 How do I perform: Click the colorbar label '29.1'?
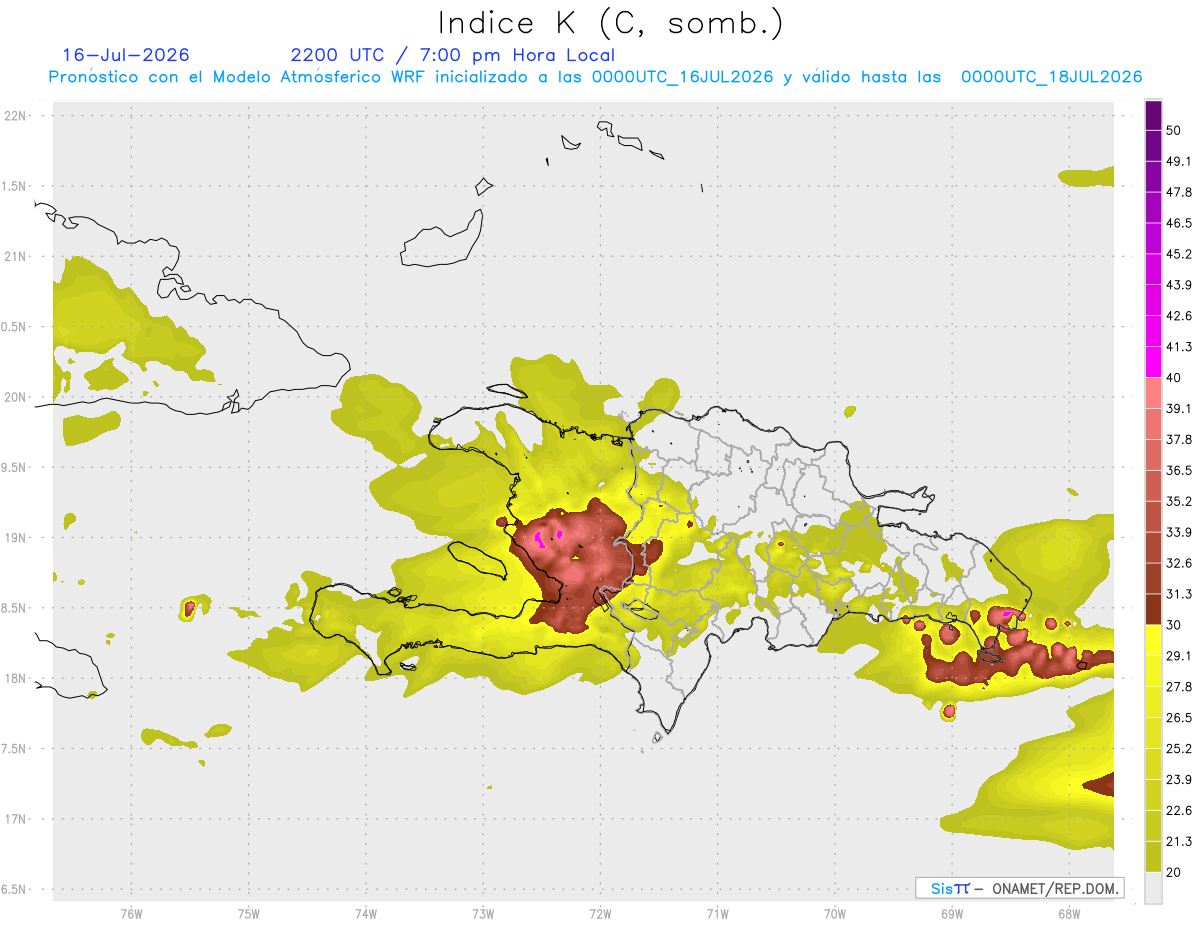(1178, 655)
